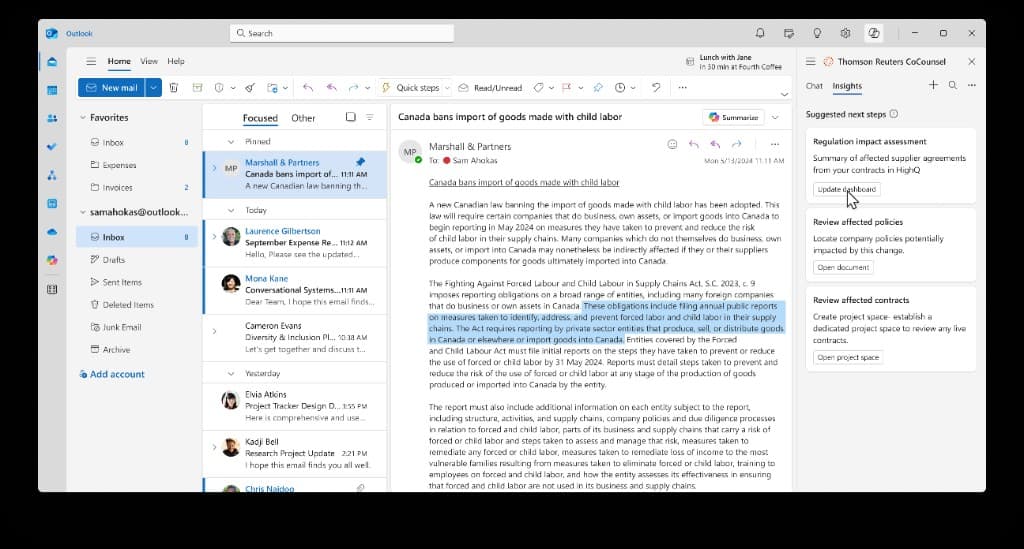Click the Forward arrow in ribbon
Image resolution: width=1024 pixels, height=549 pixels.
(x=353, y=87)
